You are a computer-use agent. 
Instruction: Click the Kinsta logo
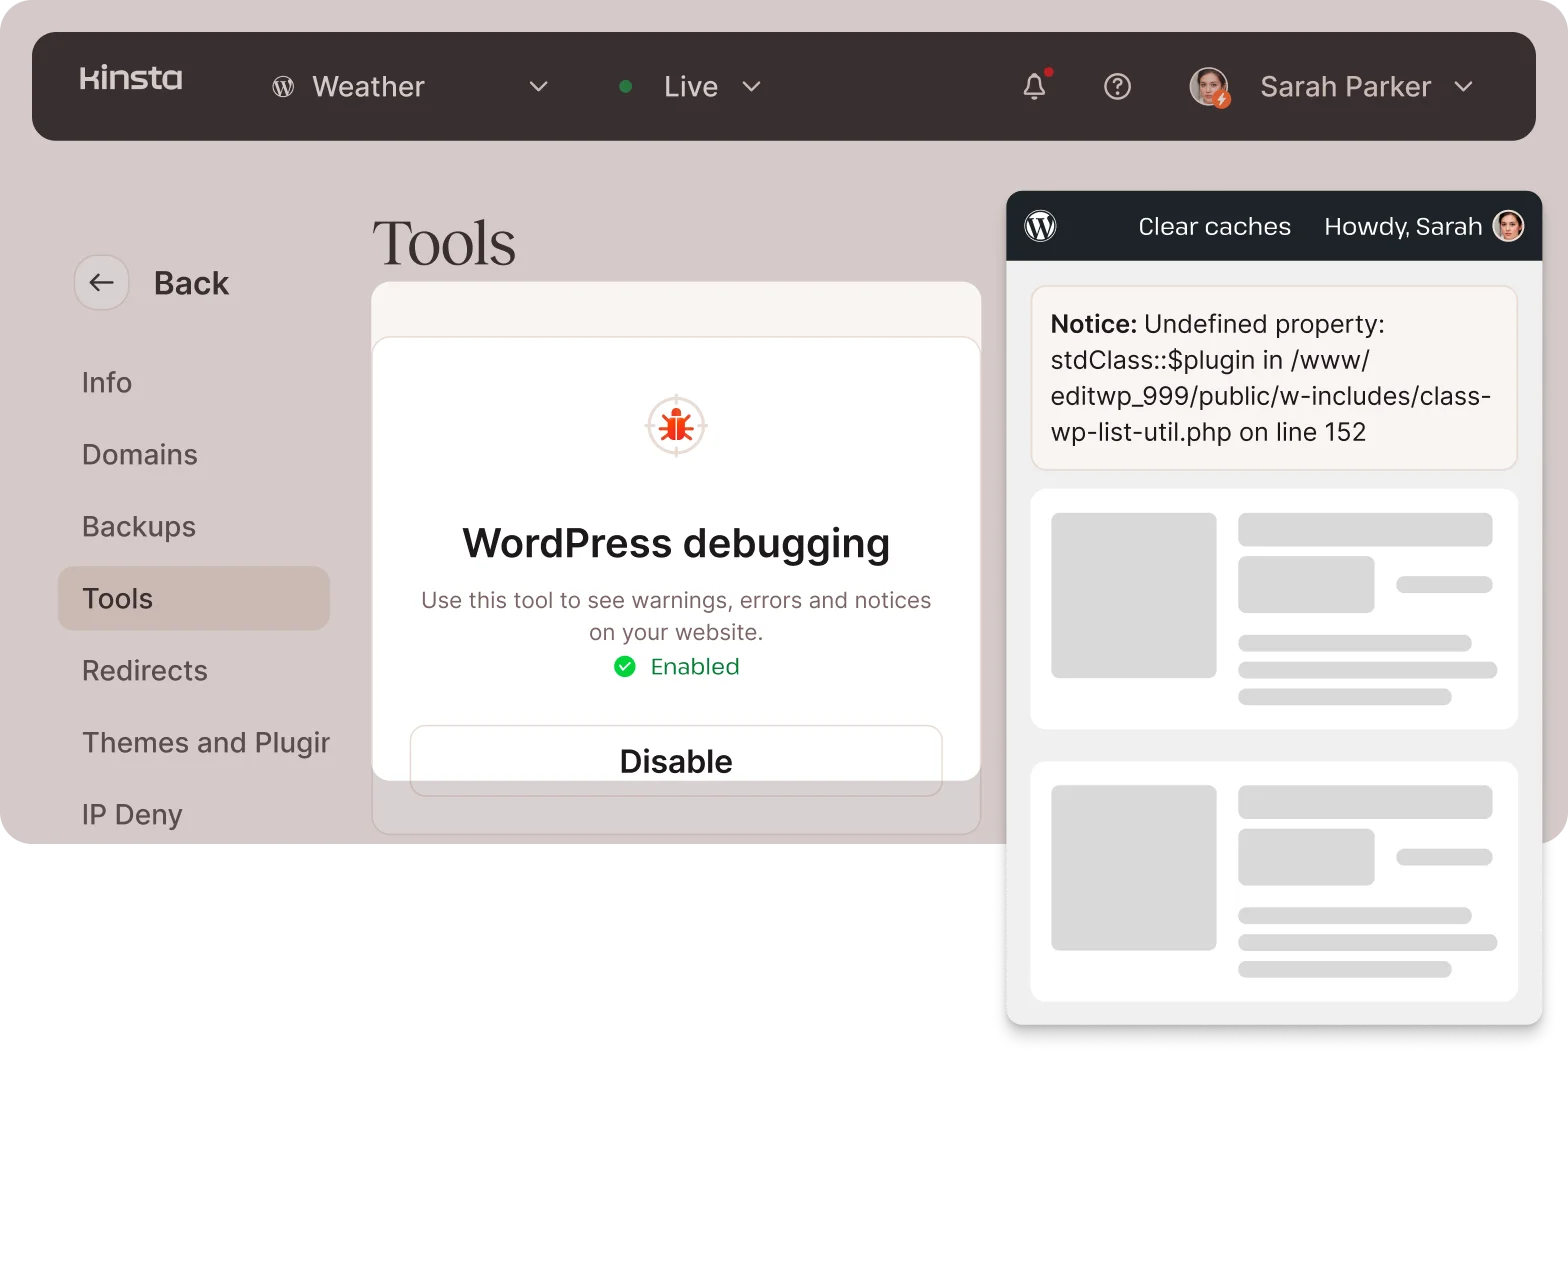(x=131, y=79)
